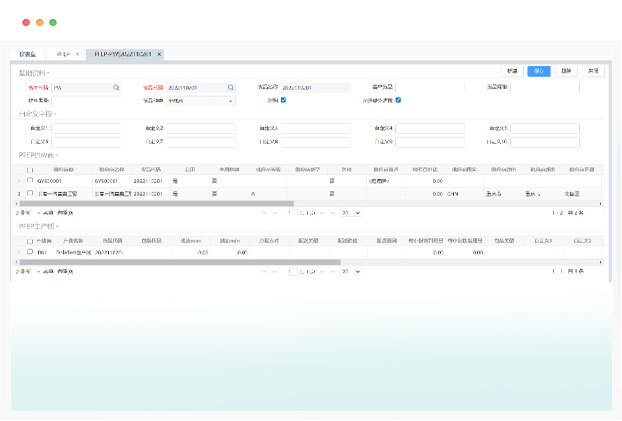Click page number box in PFEP生产线 pager
The height and width of the screenshot is (421, 622).
click(x=292, y=272)
